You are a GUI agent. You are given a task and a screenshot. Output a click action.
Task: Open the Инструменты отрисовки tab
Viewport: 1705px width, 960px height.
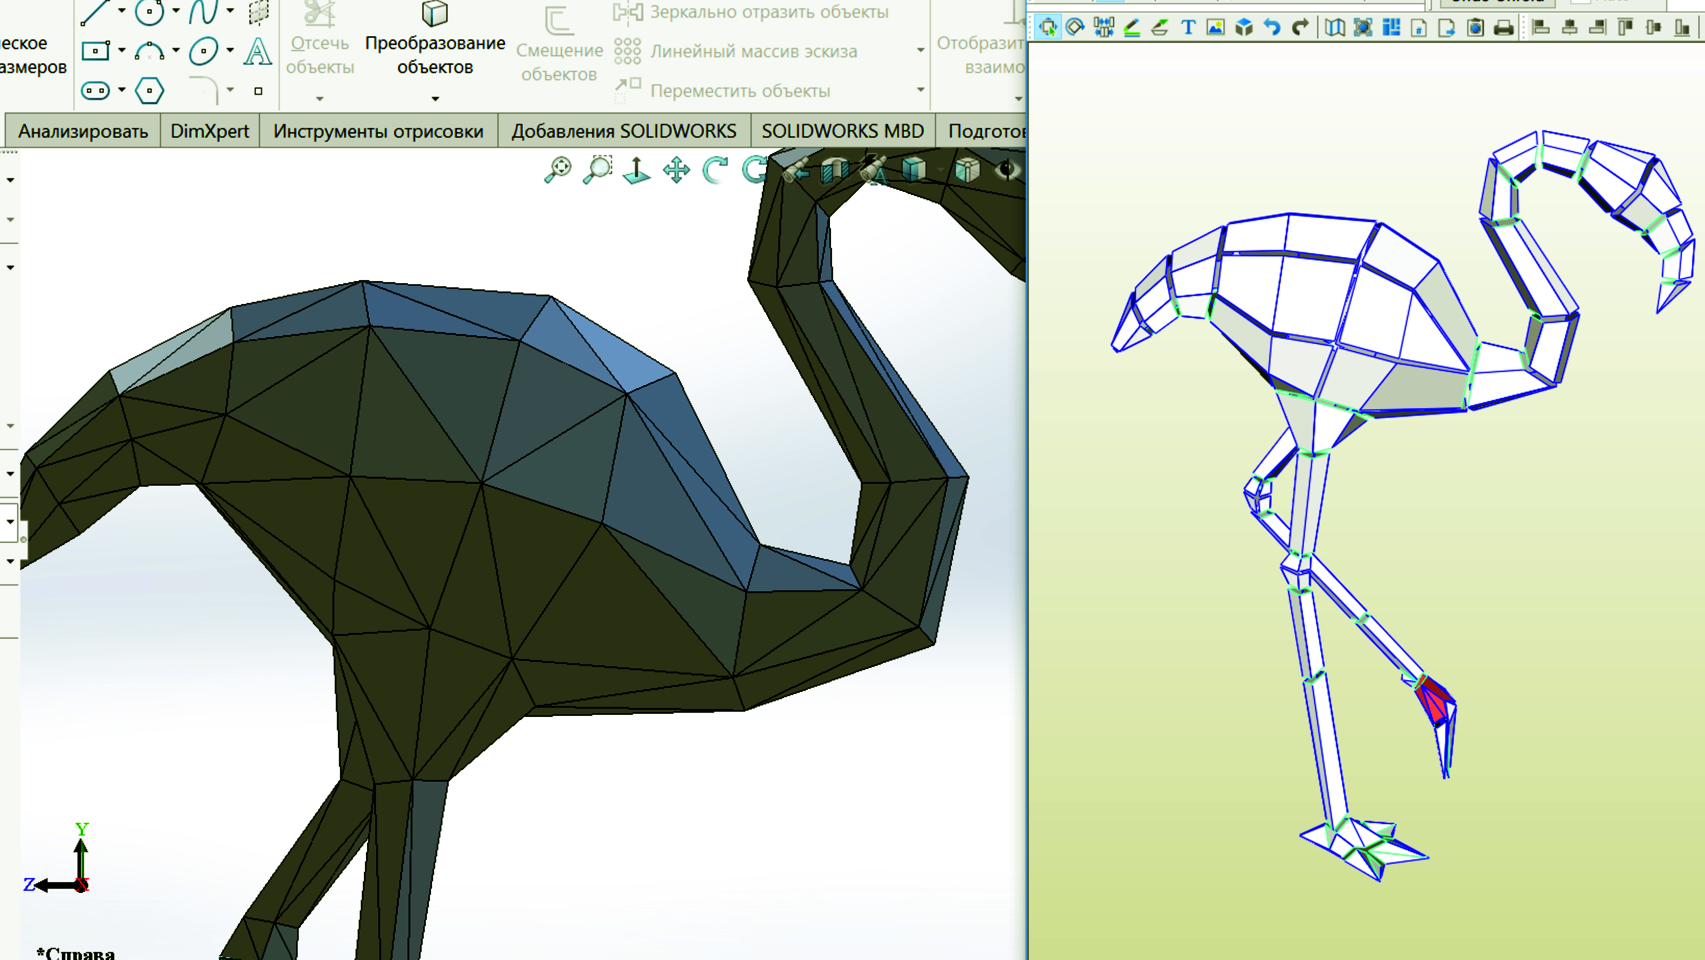tap(378, 131)
